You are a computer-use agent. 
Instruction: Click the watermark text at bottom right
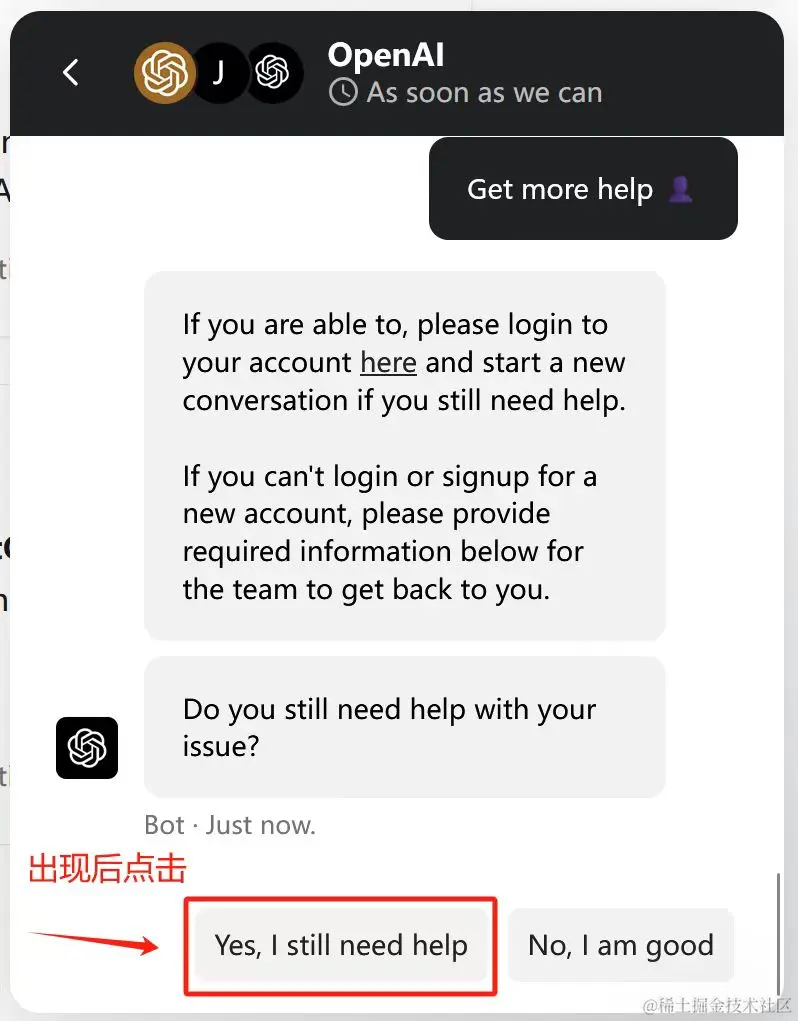pyautogui.click(x=717, y=1005)
